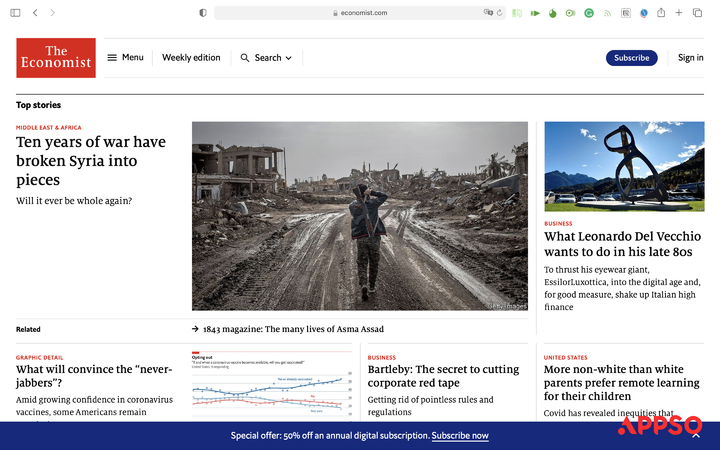The height and width of the screenshot is (450, 720).
Task: Go forward to the next page
Action: pyautogui.click(x=52, y=13)
